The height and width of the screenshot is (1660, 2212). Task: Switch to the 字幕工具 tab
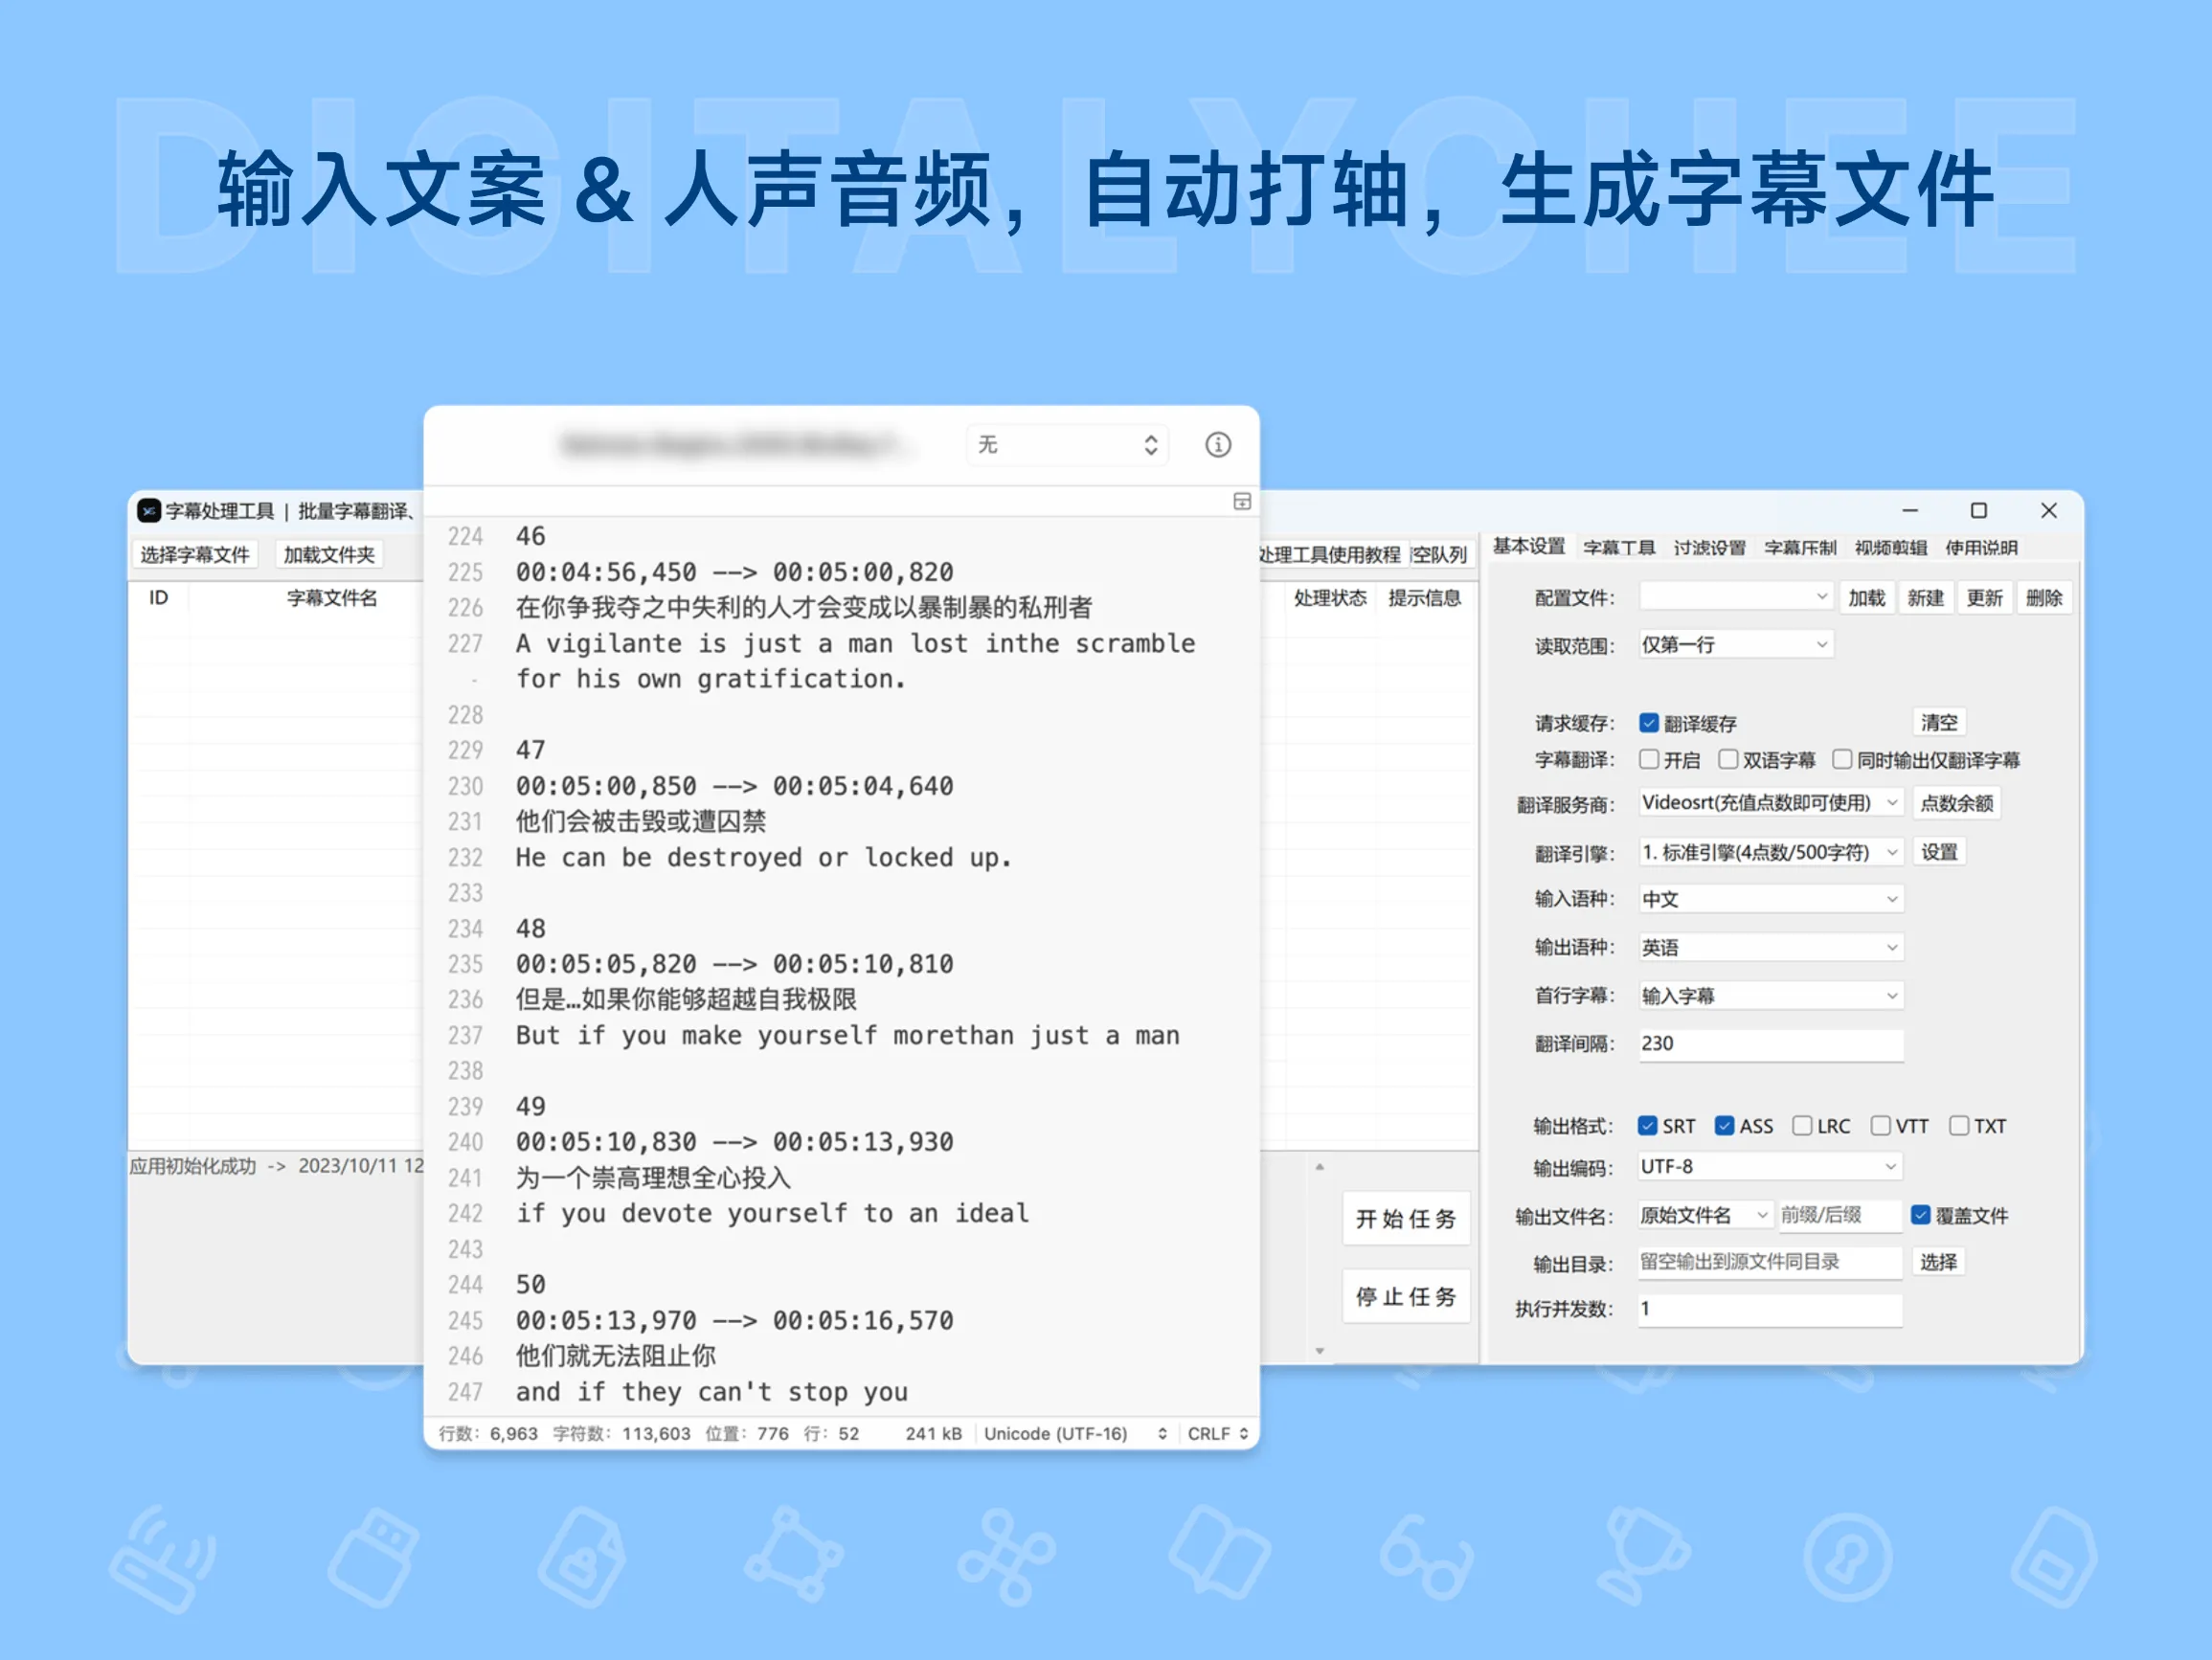[1620, 547]
